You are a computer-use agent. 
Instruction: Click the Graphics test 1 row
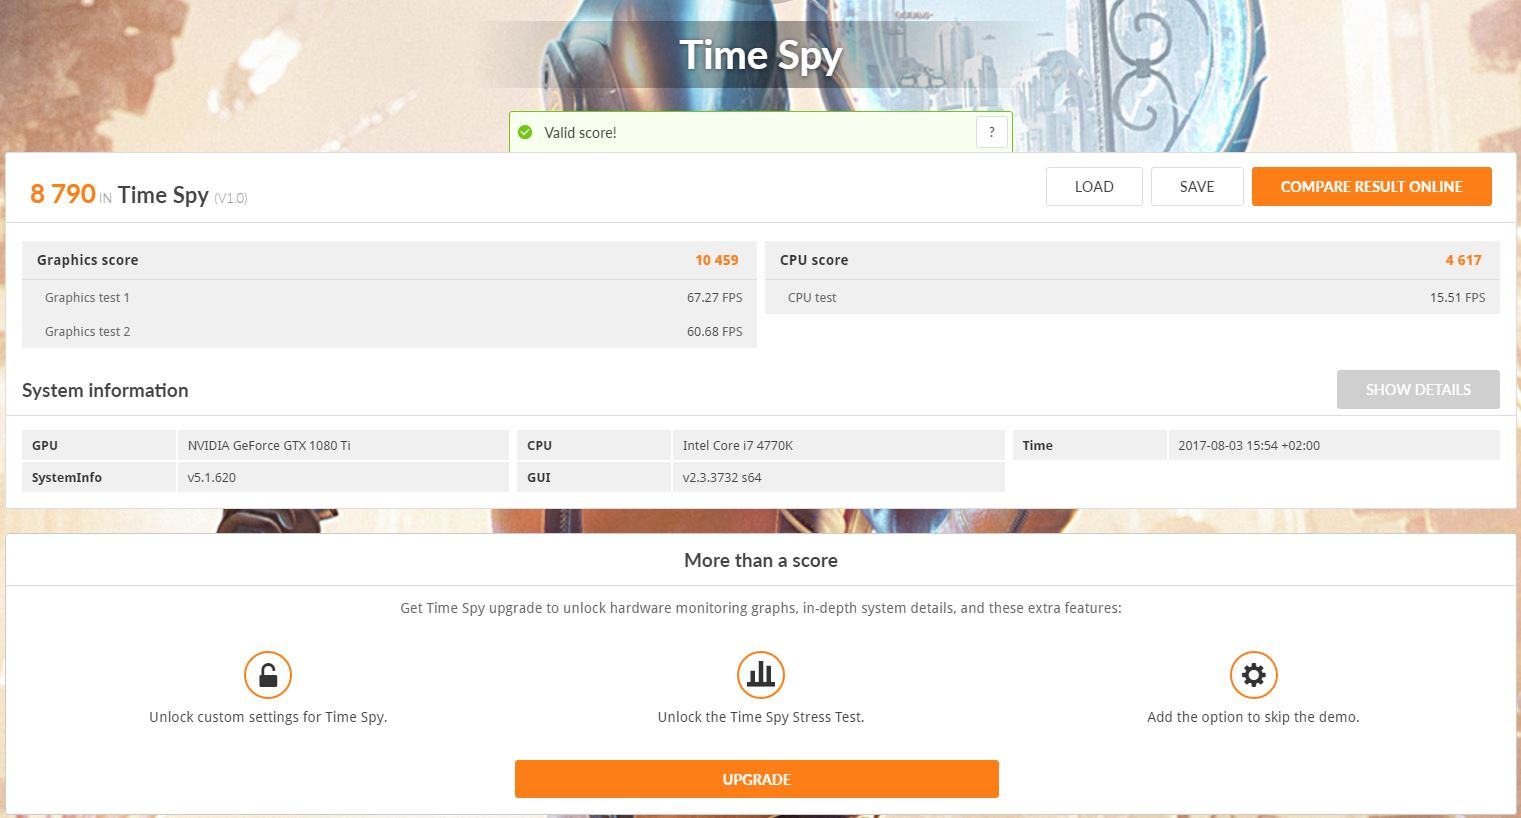(x=389, y=297)
